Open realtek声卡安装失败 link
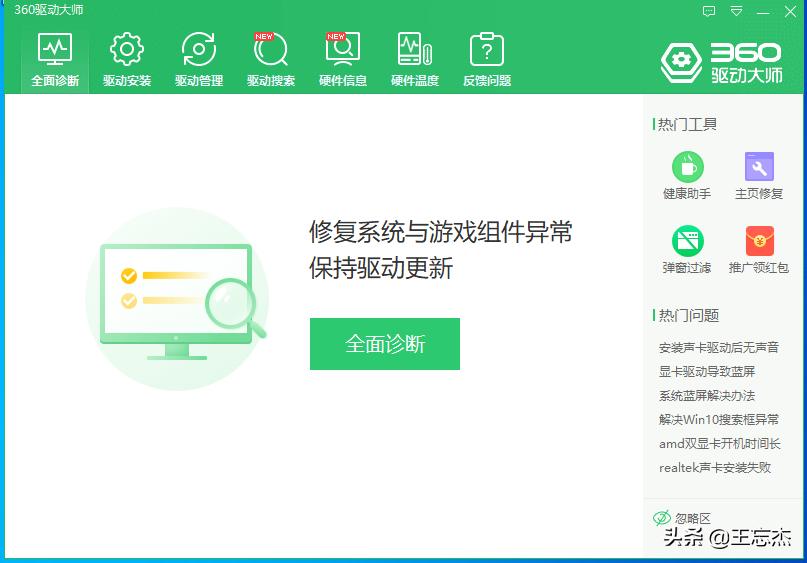The image size is (807, 563). pyautogui.click(x=715, y=467)
